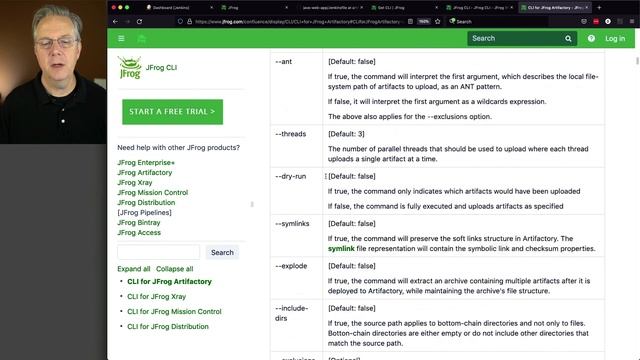Viewport: 640px width, 360px height.
Task: Click the sidebar resize handle
Action: click(252, 204)
